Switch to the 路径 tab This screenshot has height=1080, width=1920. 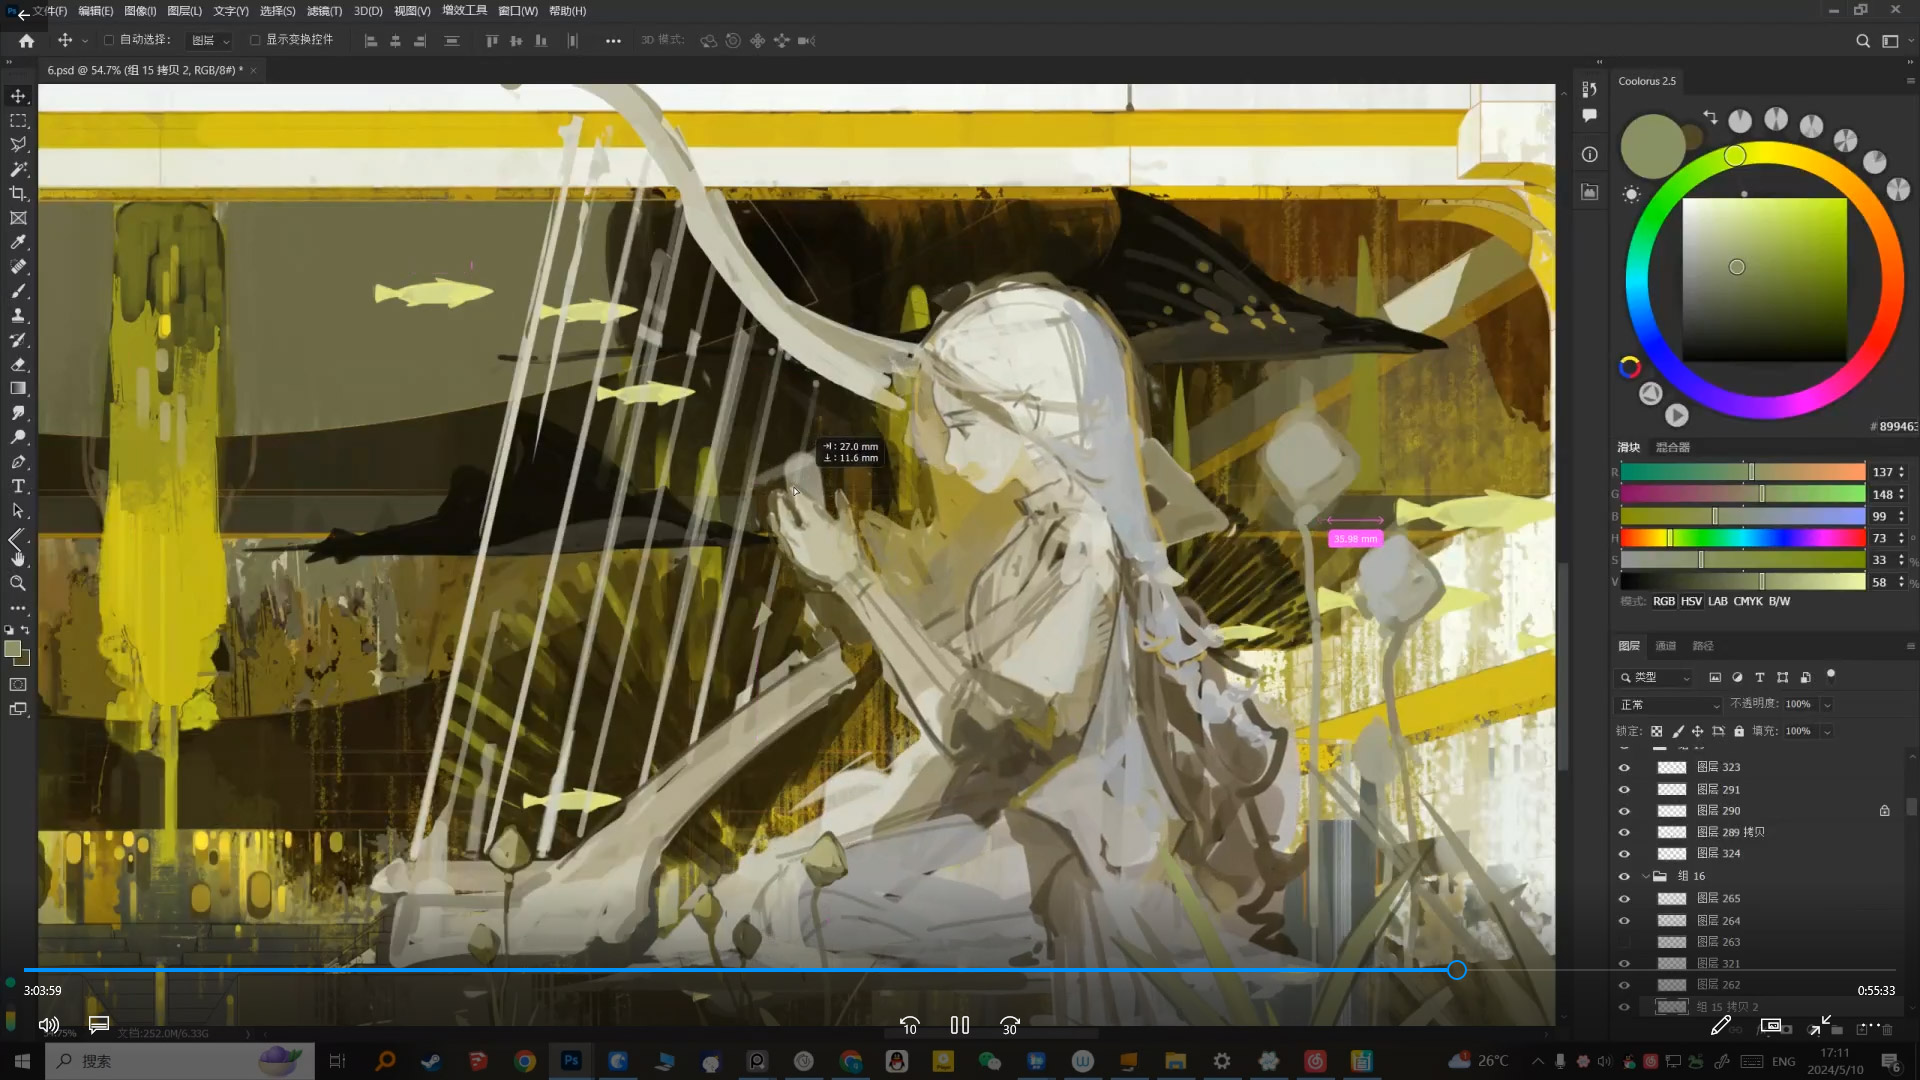click(x=1703, y=646)
